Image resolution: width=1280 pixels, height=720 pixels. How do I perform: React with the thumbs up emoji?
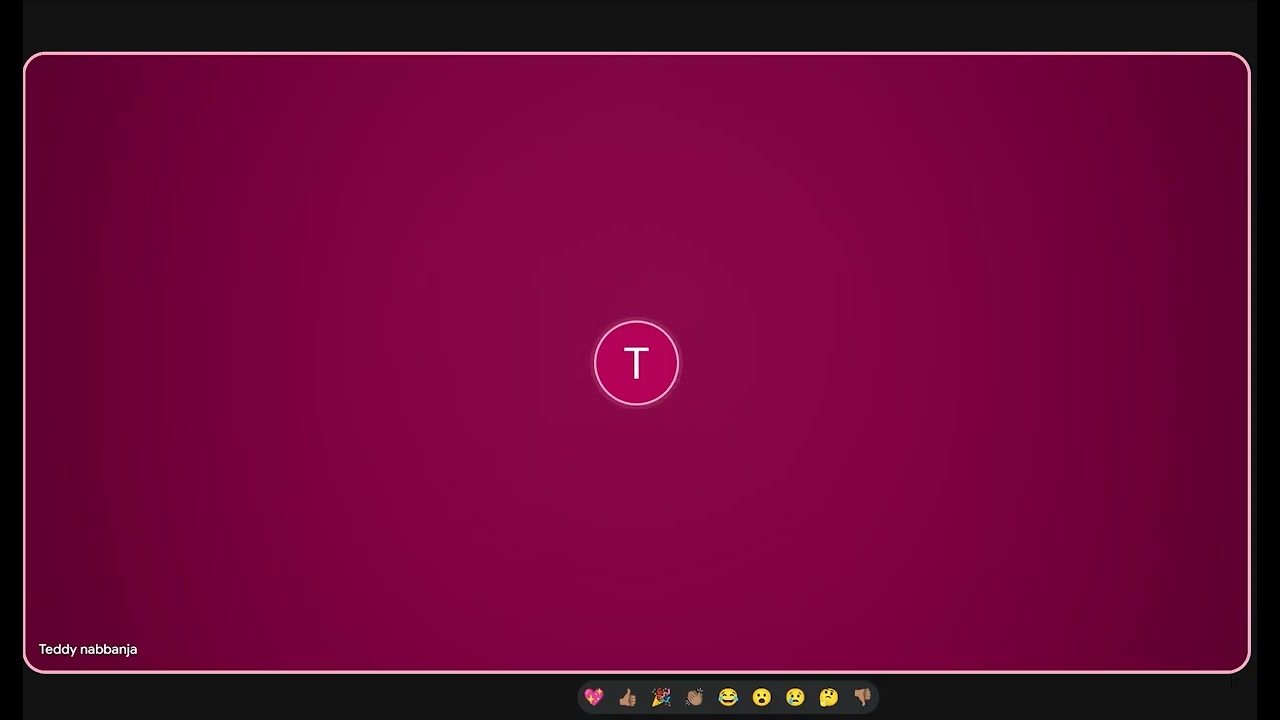[x=628, y=697]
